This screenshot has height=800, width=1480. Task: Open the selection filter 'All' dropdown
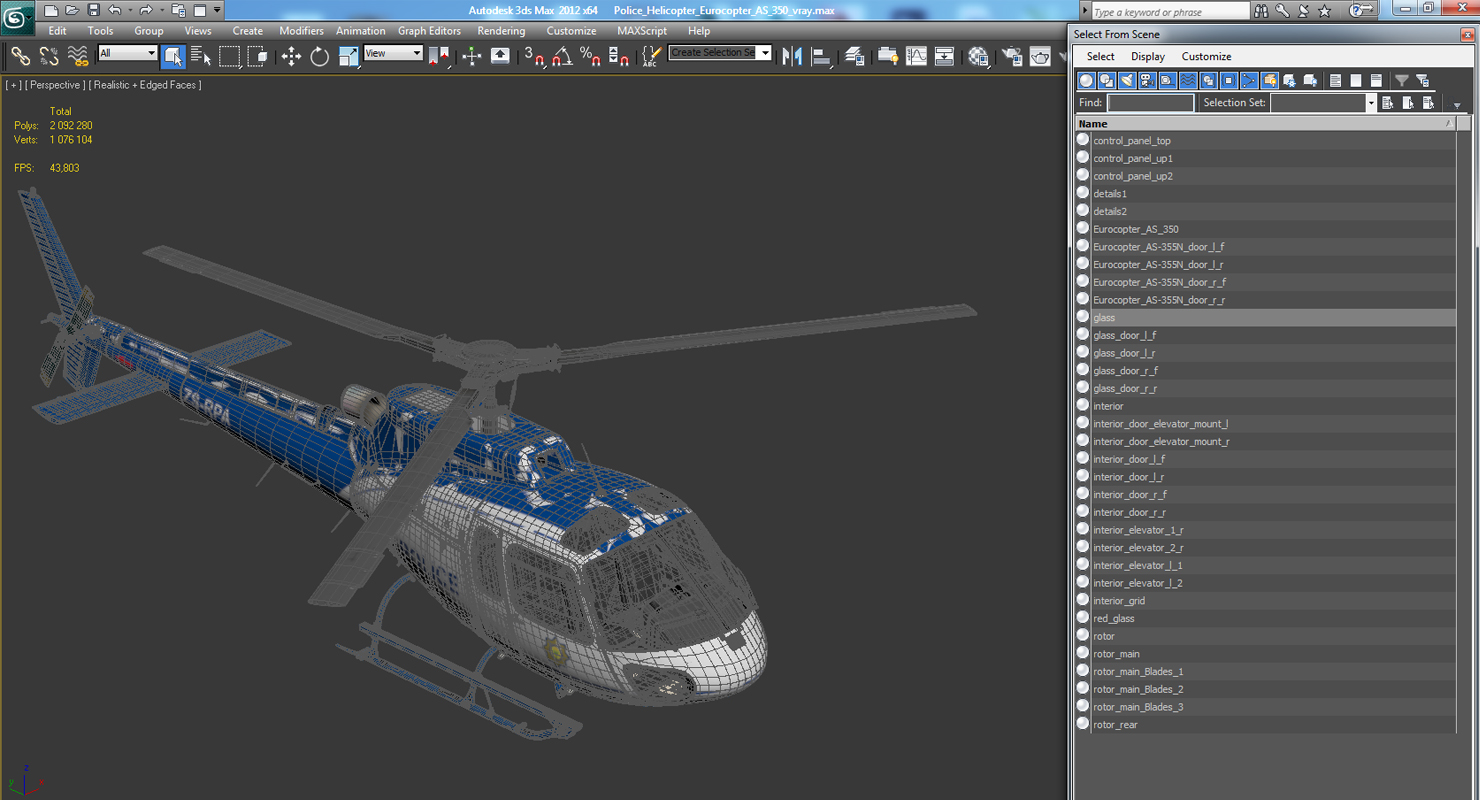128,53
